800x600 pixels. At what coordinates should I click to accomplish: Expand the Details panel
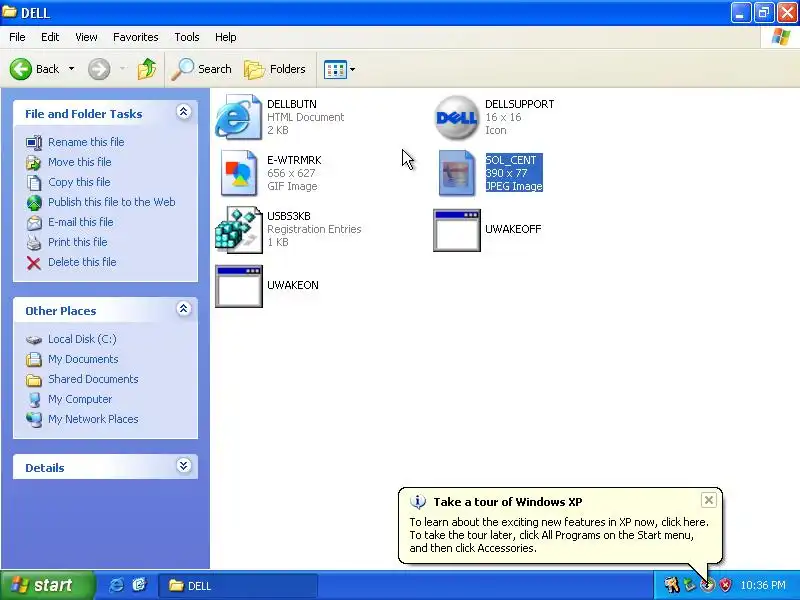pos(184,466)
